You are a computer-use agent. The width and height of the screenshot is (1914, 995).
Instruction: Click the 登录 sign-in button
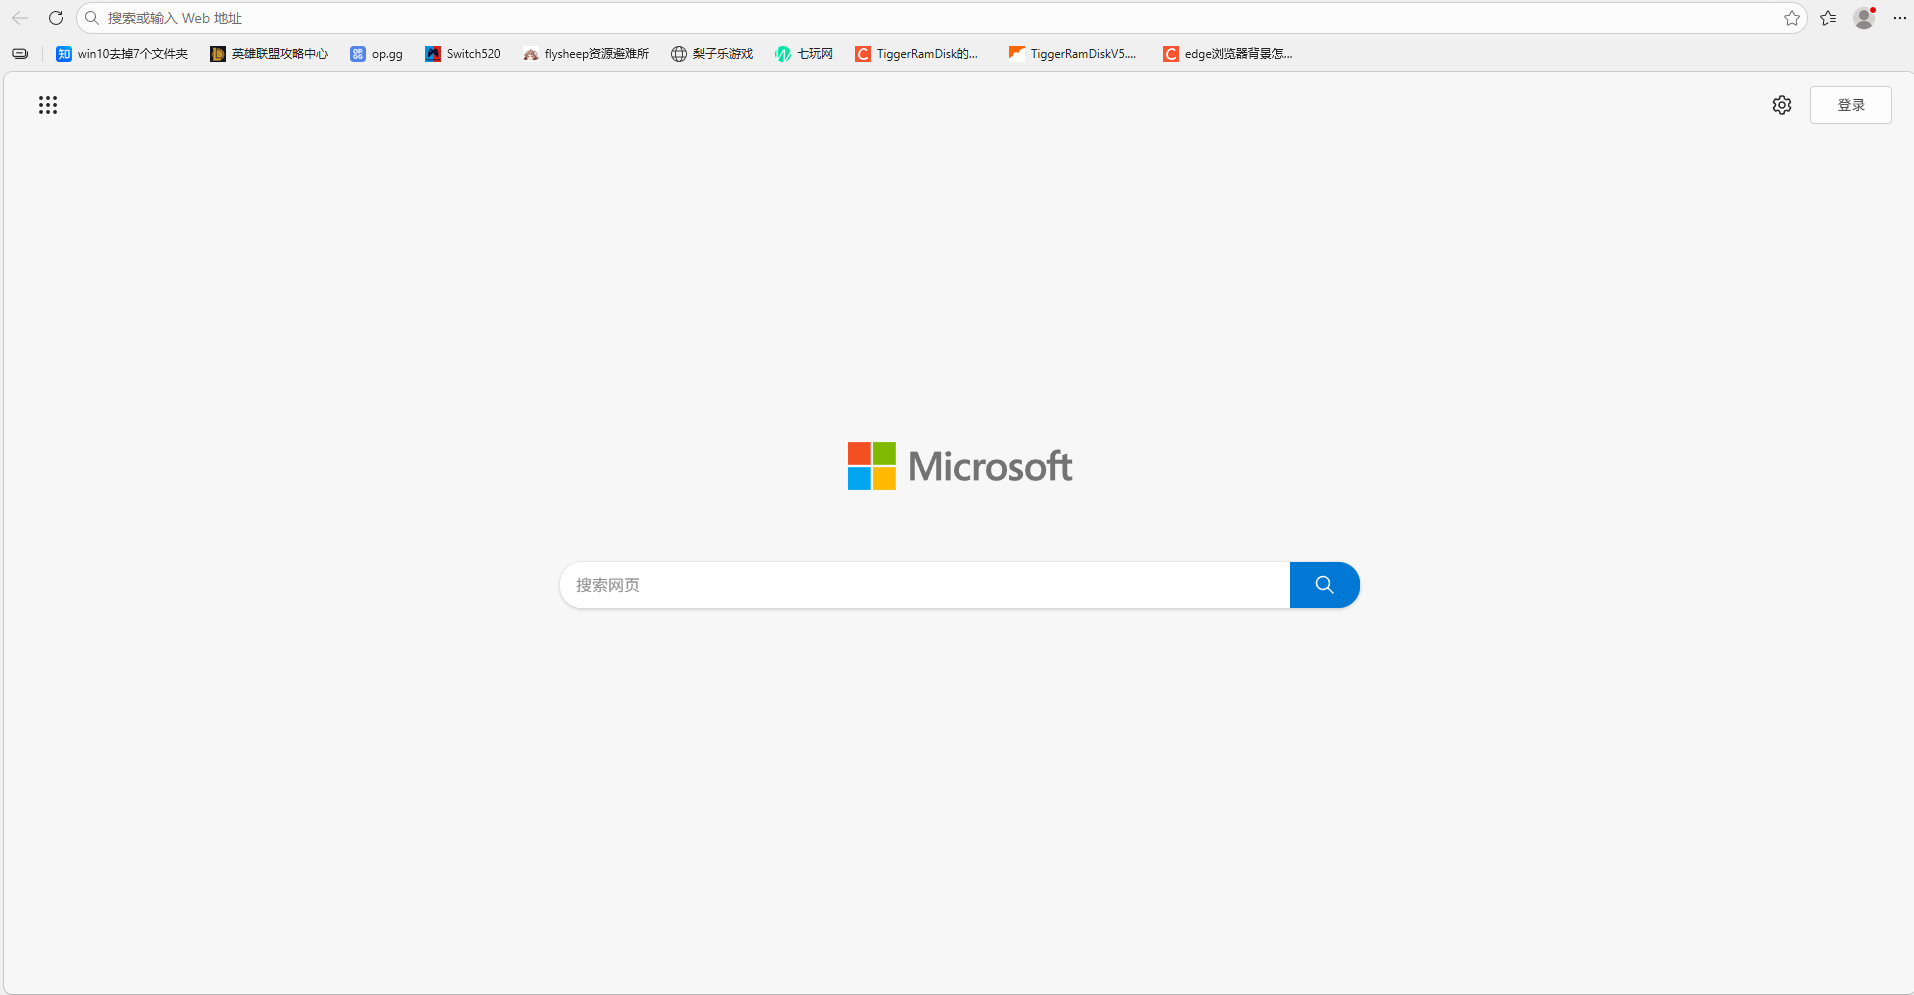point(1851,105)
